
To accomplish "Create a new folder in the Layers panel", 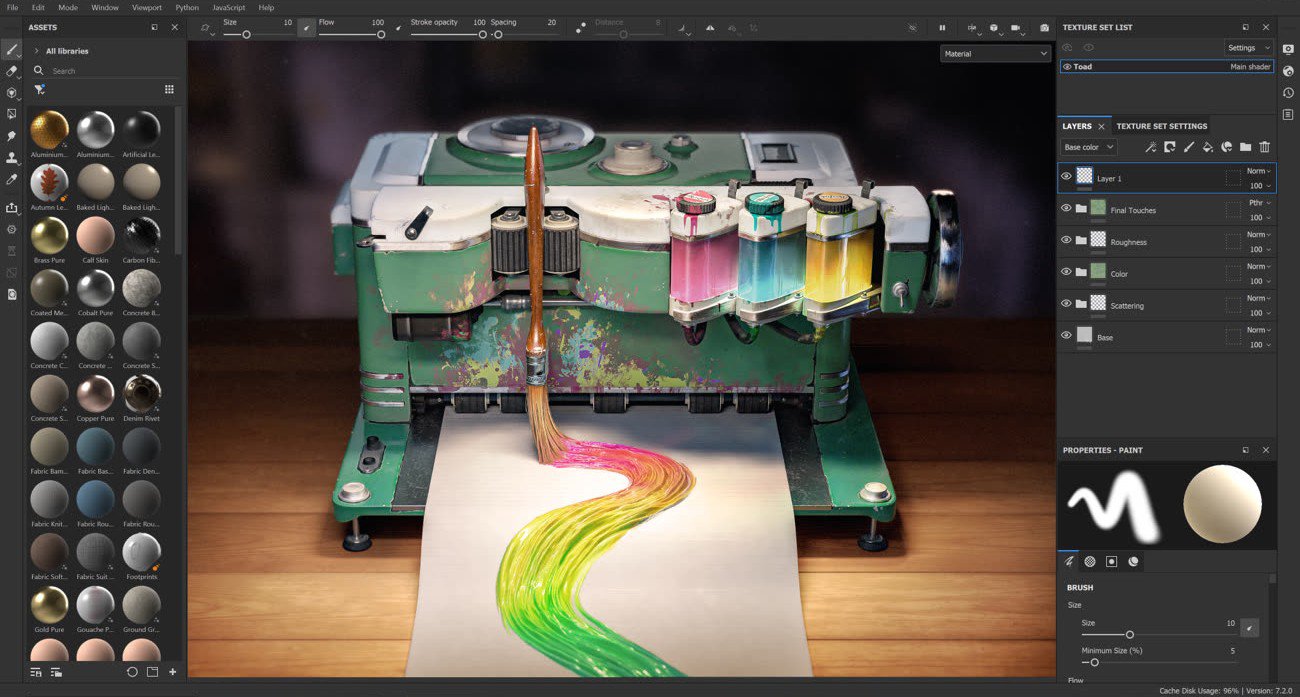I will [x=1245, y=147].
